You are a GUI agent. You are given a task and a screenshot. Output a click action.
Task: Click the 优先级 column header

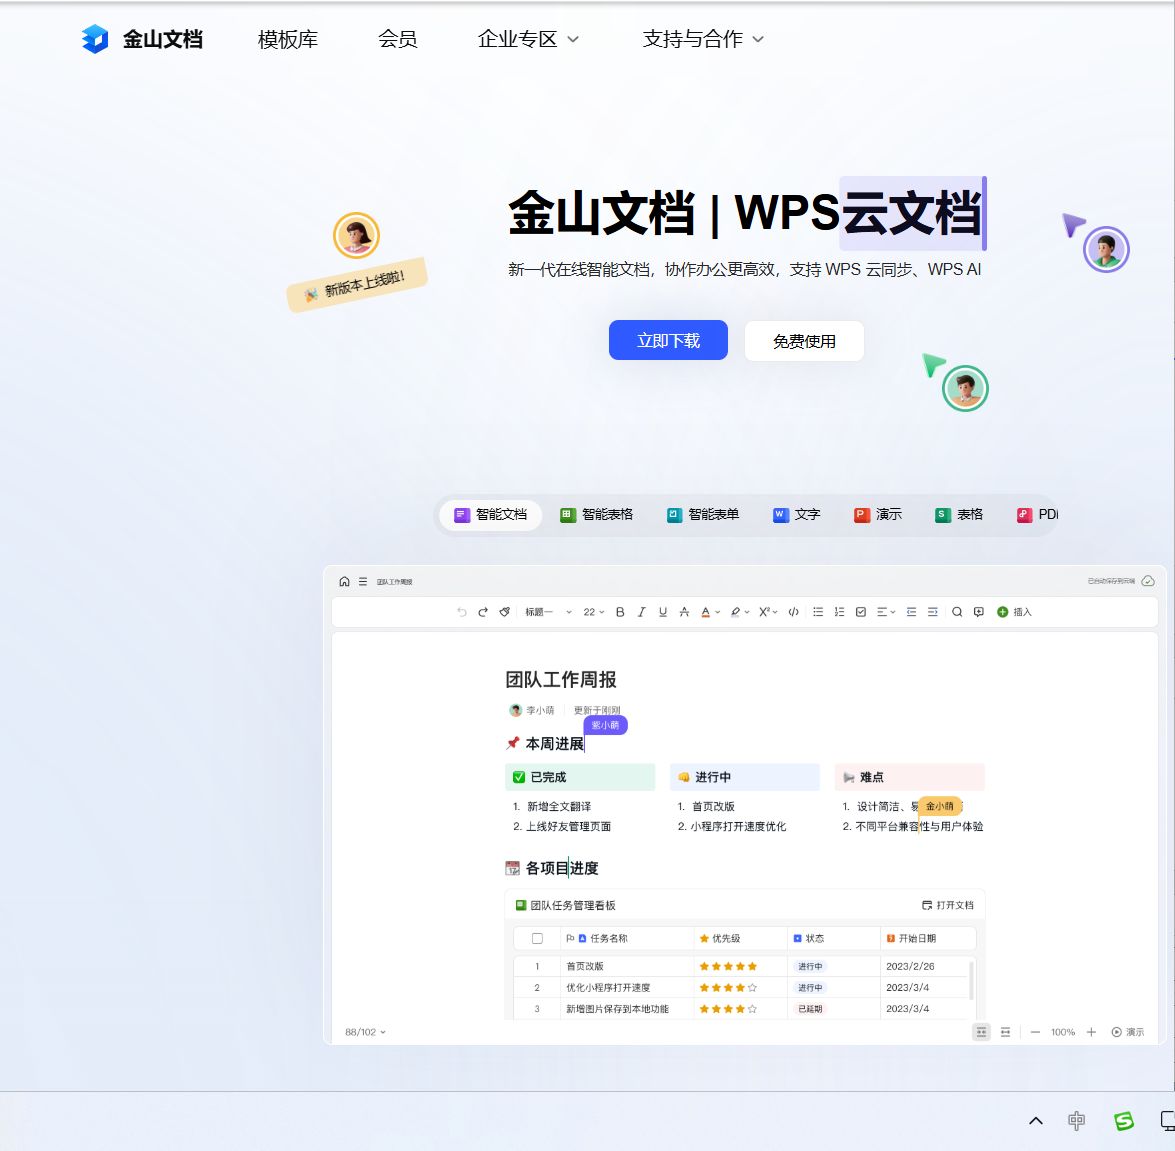(x=719, y=939)
